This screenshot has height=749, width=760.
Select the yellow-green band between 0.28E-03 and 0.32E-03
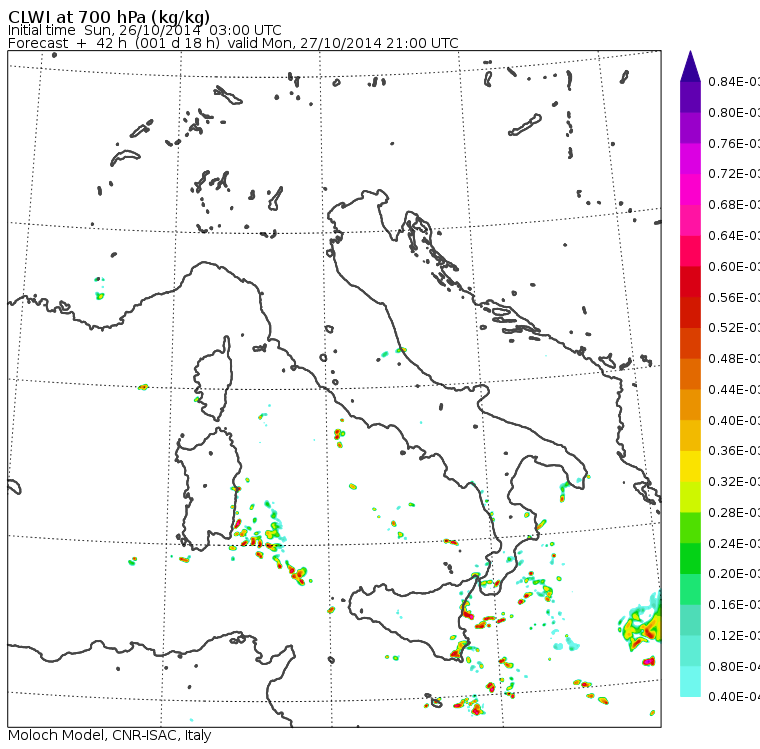pos(690,497)
